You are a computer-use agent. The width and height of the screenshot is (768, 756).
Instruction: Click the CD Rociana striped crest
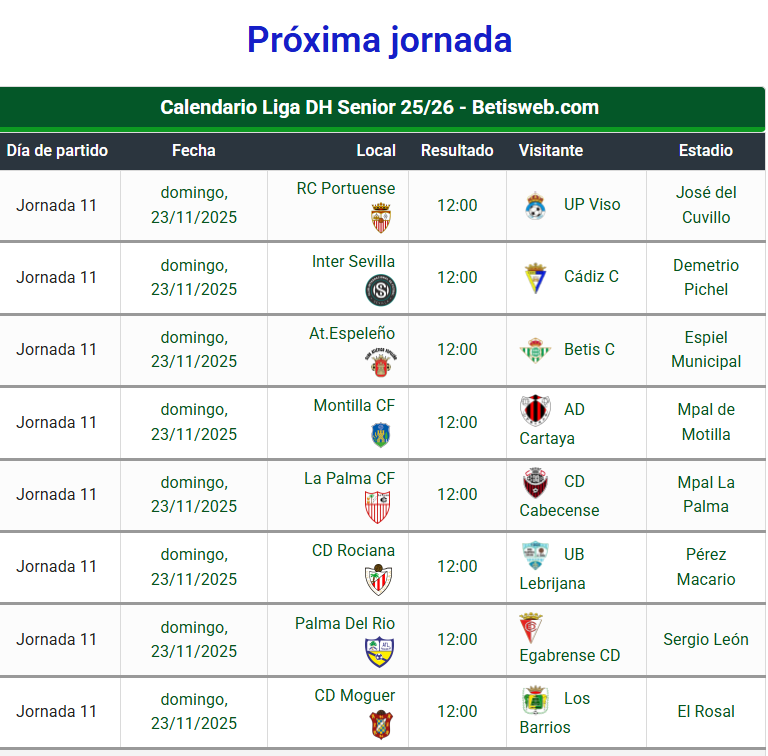[379, 580]
